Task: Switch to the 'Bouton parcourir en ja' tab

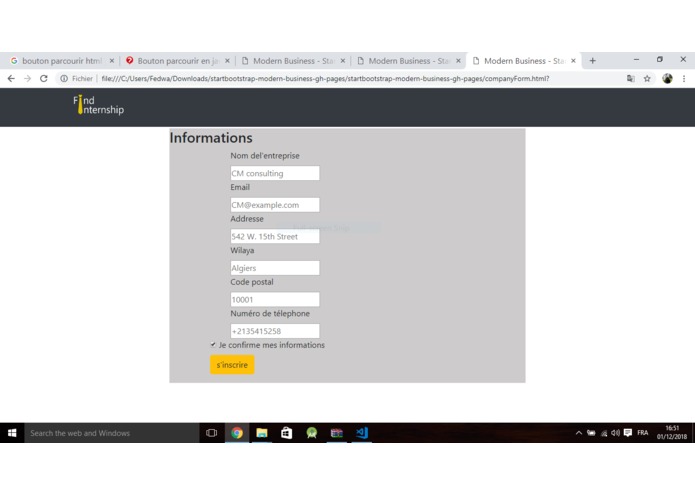Action: tap(177, 61)
